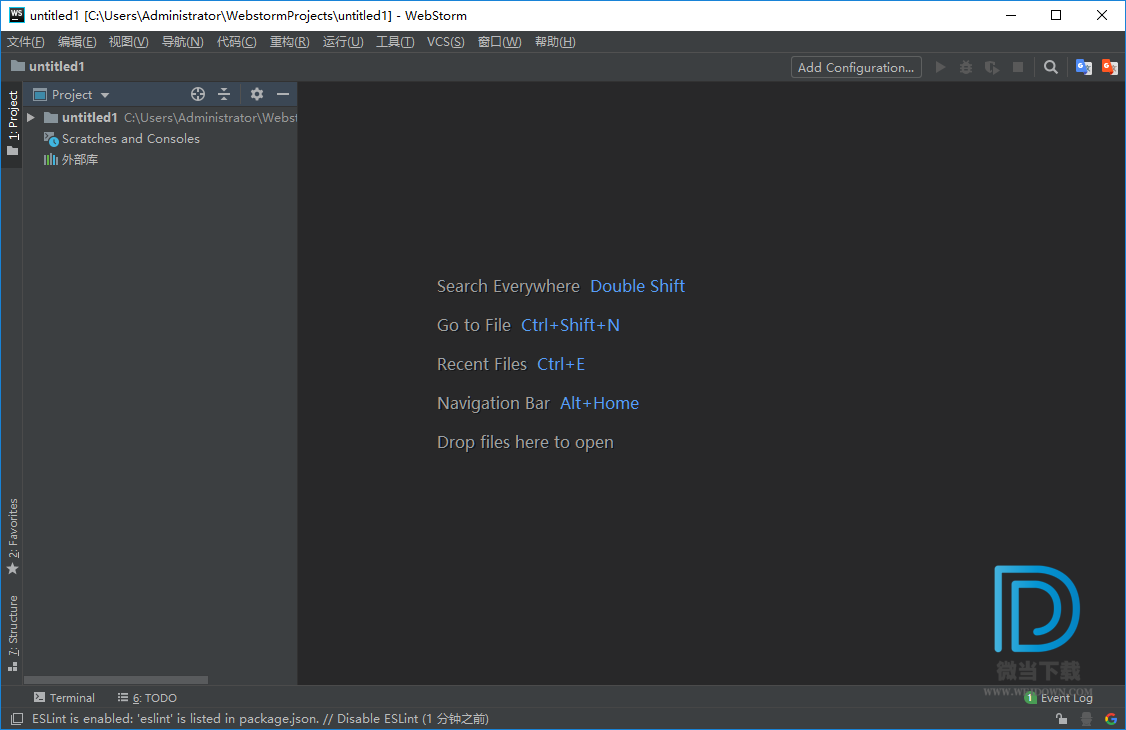Click the Ctrl+Shift+N shortcut text
Viewport: 1126px width, 730px height.
570,325
